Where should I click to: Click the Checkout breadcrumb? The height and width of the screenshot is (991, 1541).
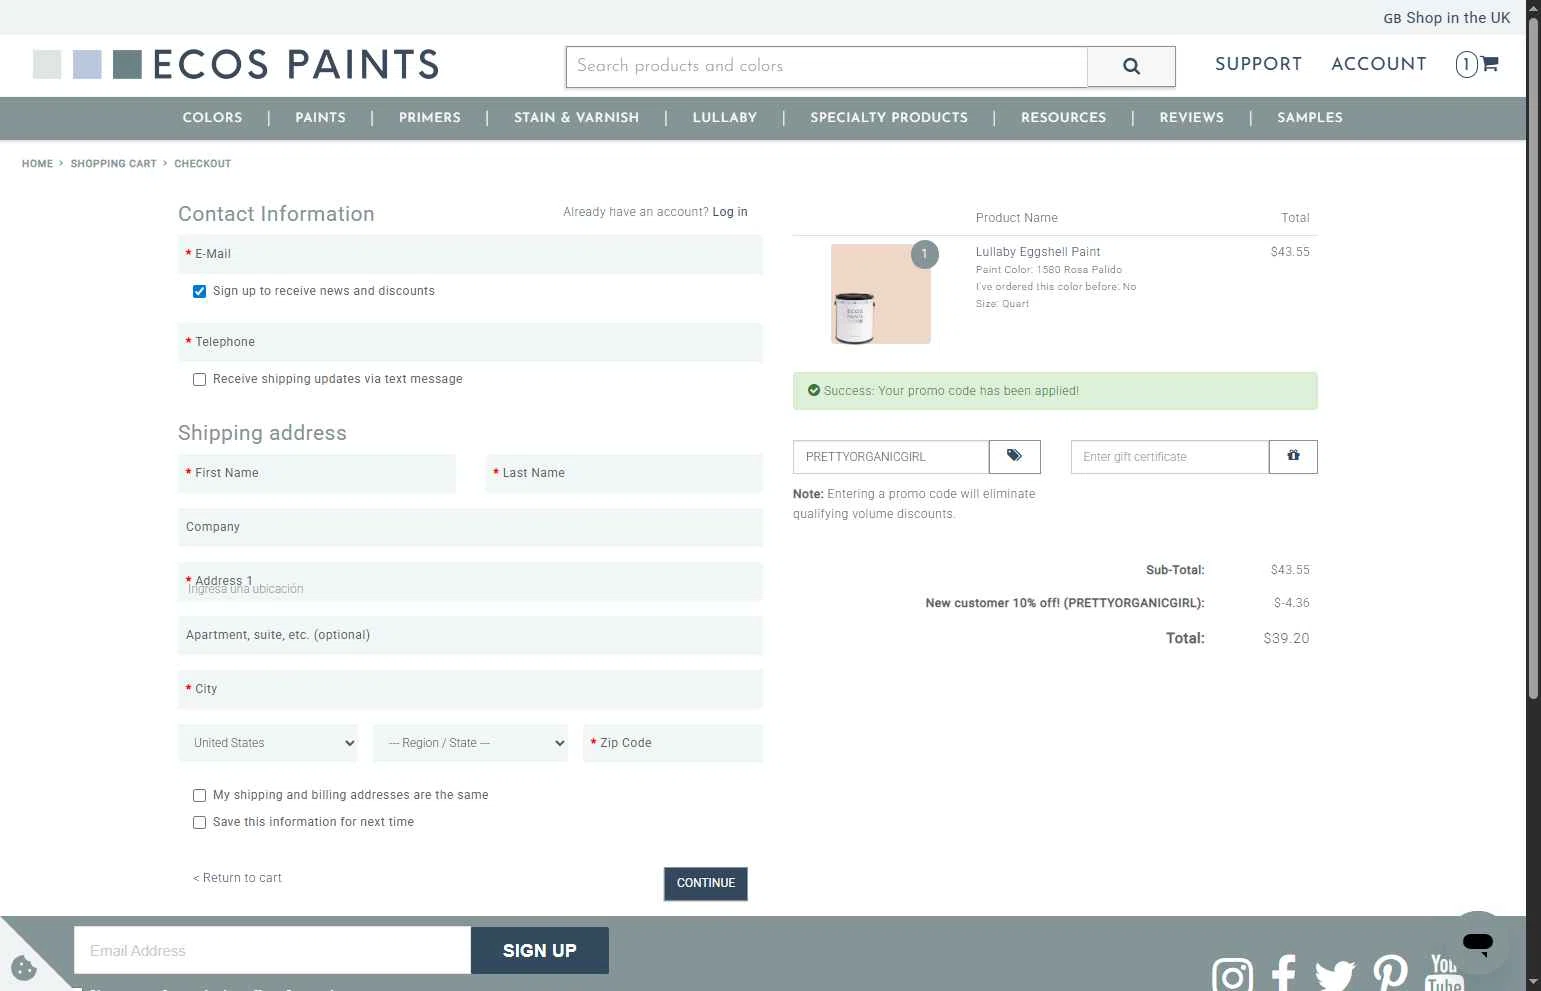point(202,164)
